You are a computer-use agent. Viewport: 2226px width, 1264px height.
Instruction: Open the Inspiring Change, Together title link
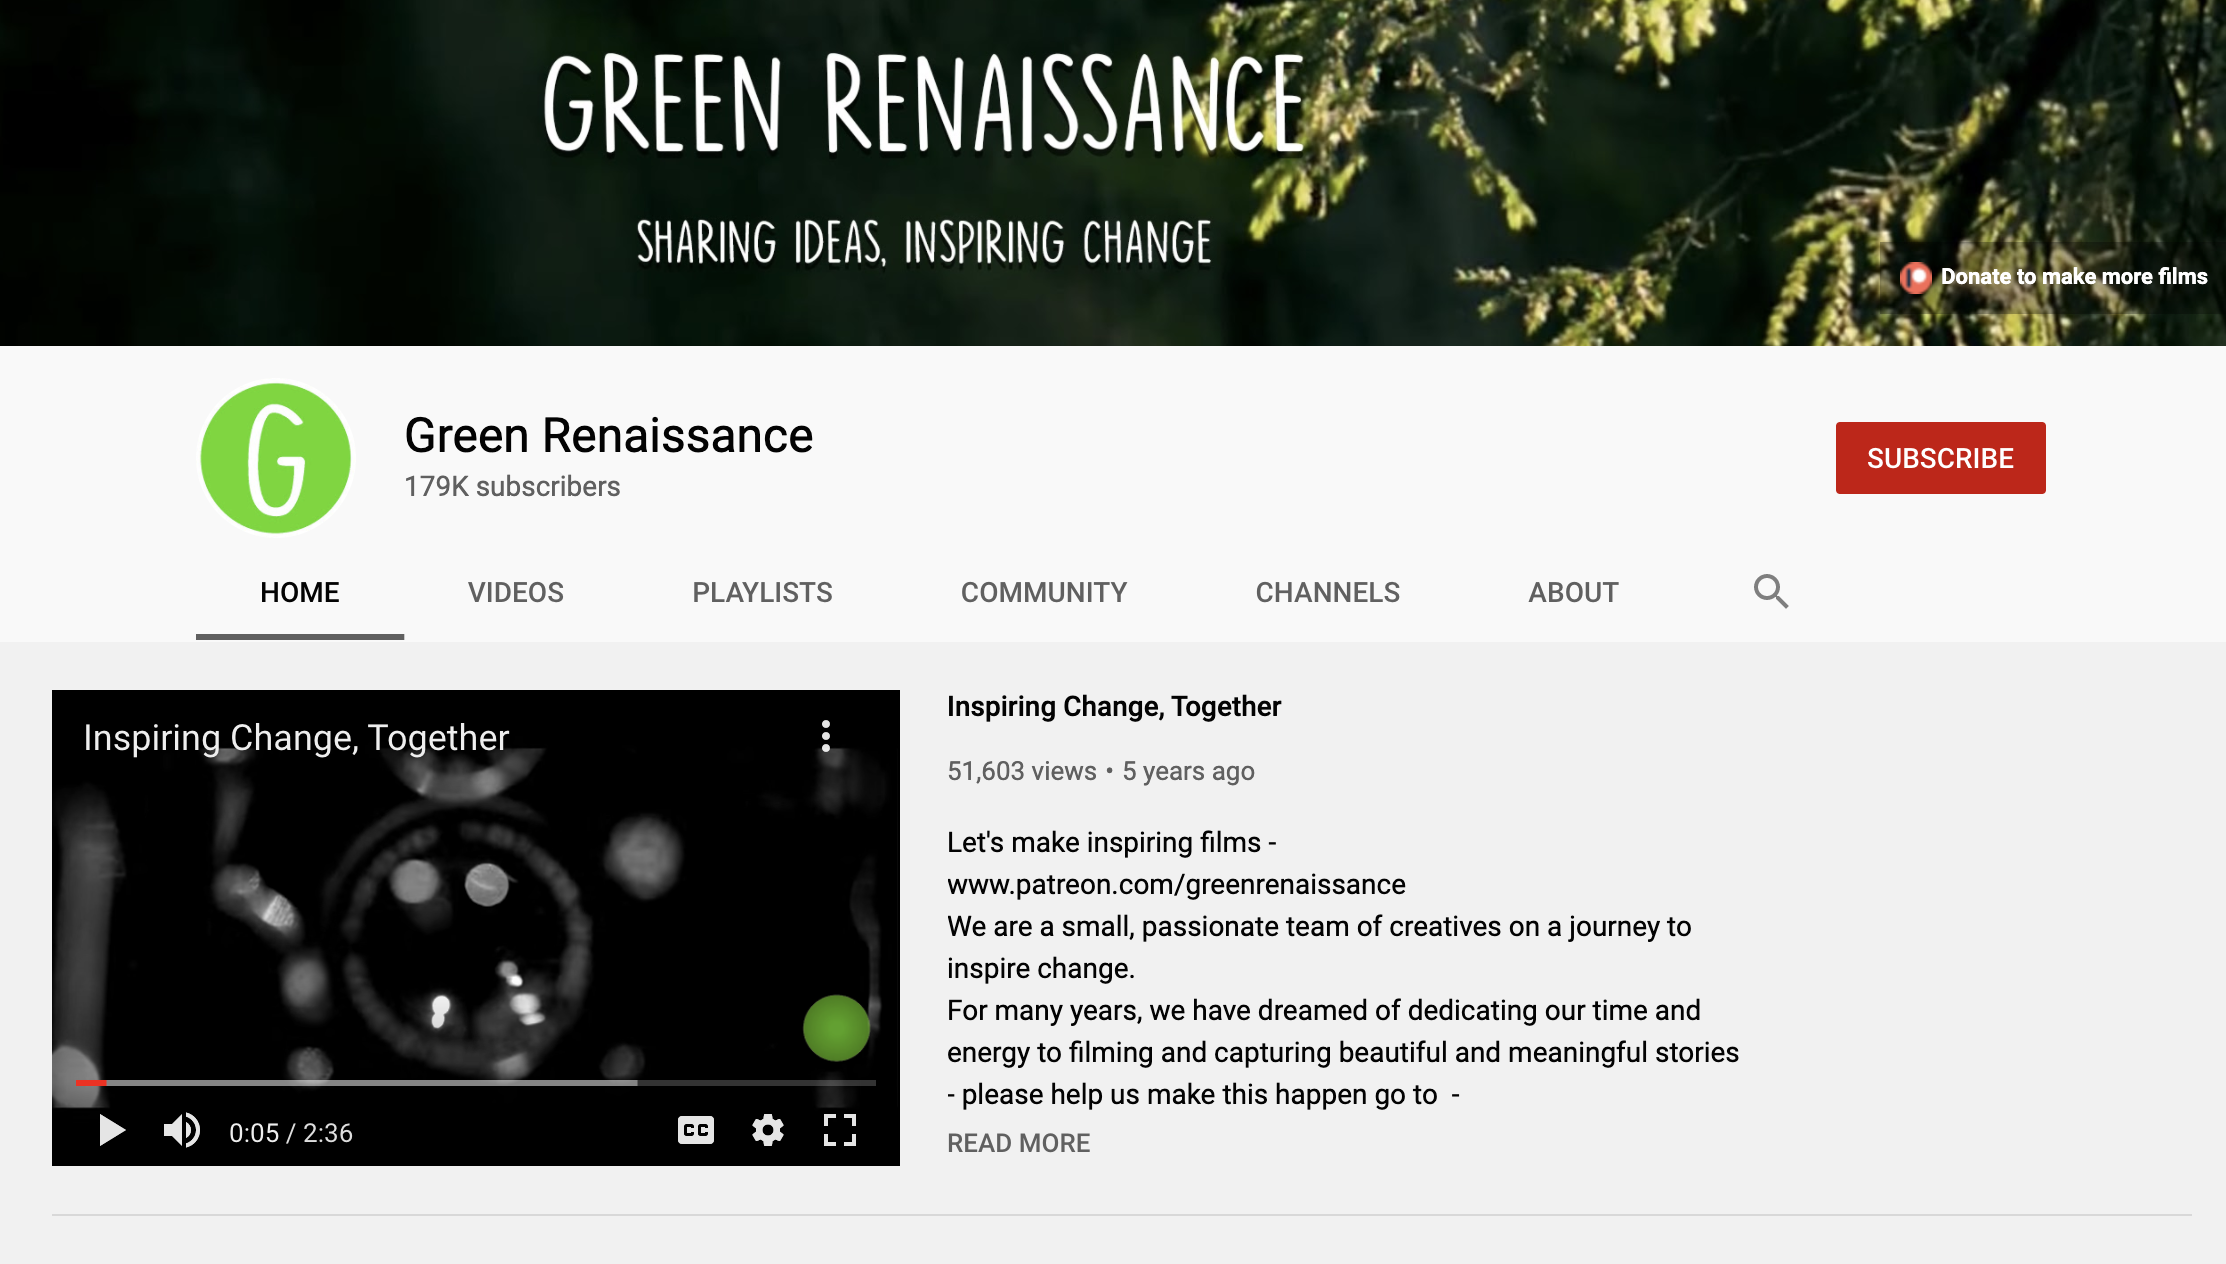point(1113,707)
